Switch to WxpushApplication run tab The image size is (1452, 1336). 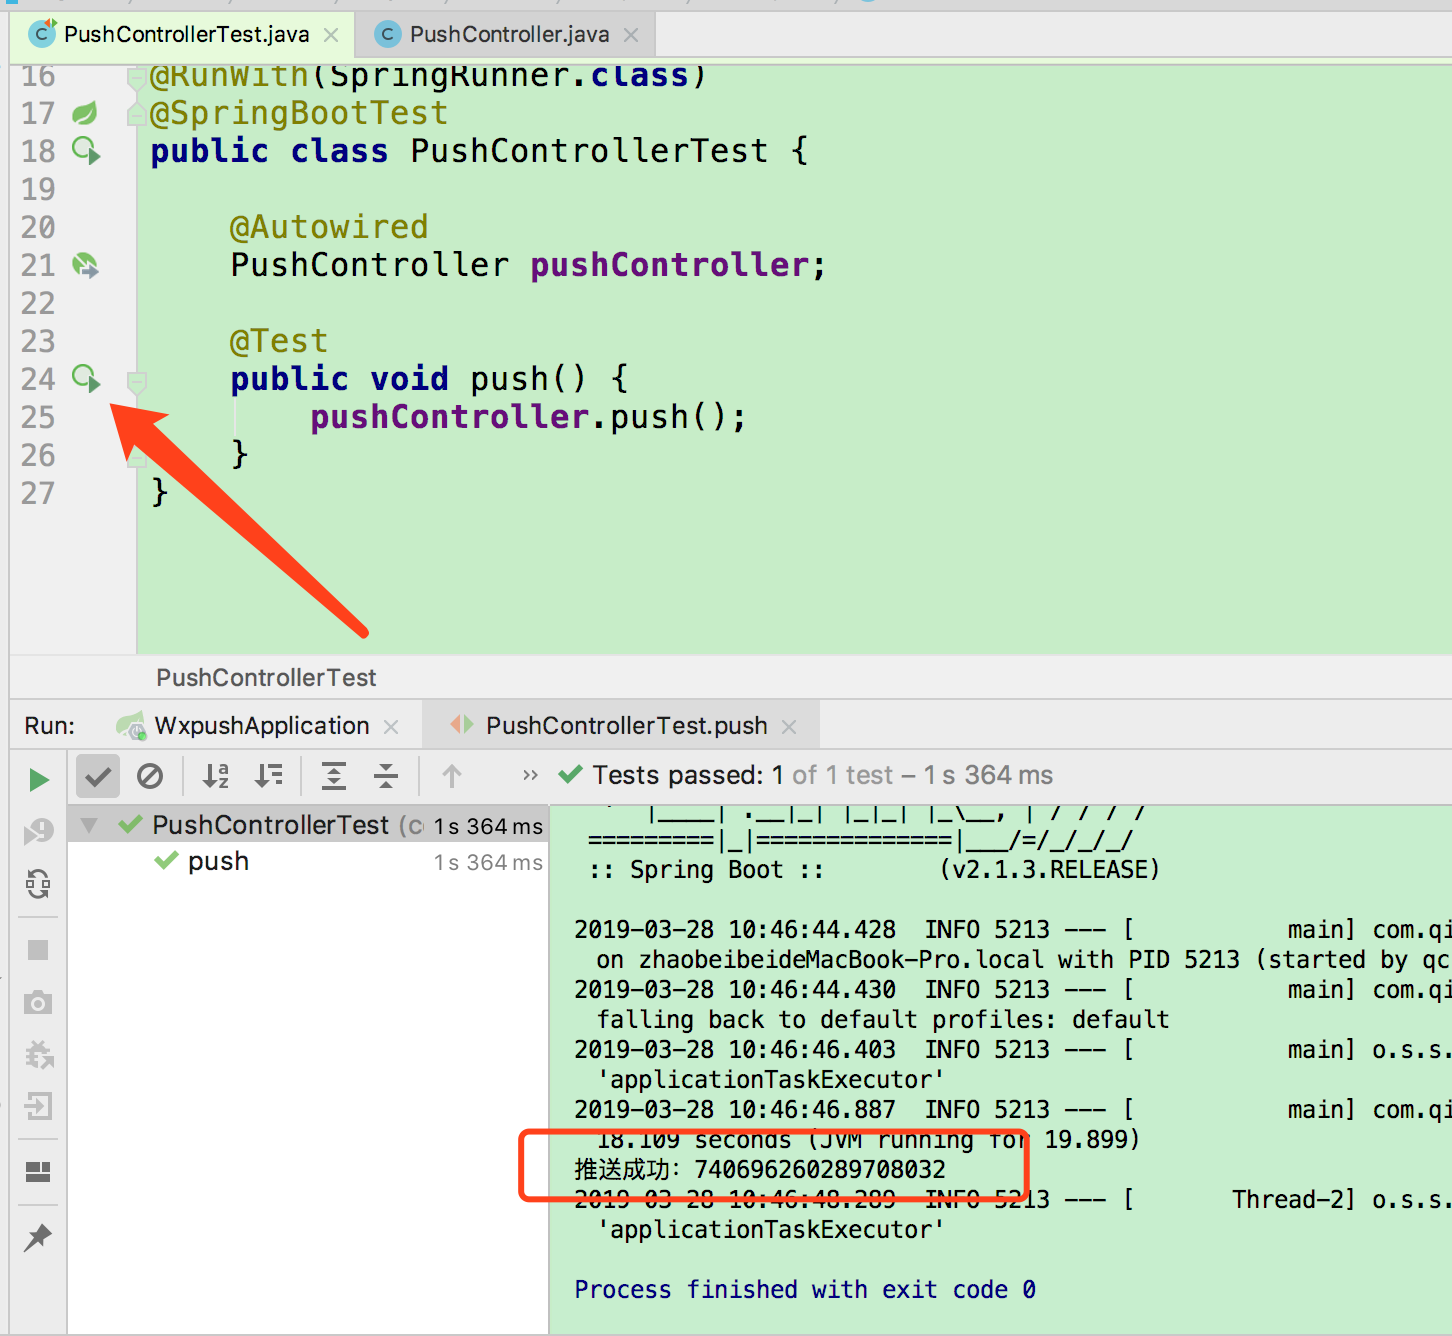261,726
